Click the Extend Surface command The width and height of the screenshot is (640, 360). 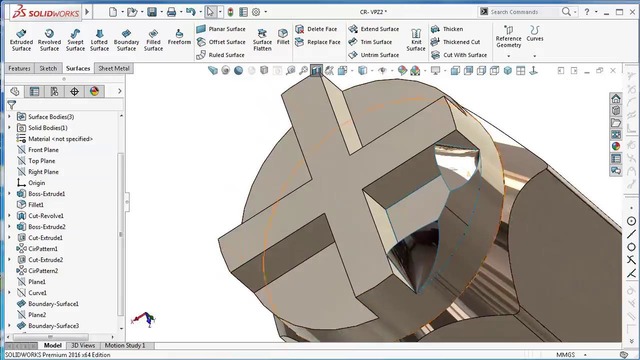tap(373, 29)
